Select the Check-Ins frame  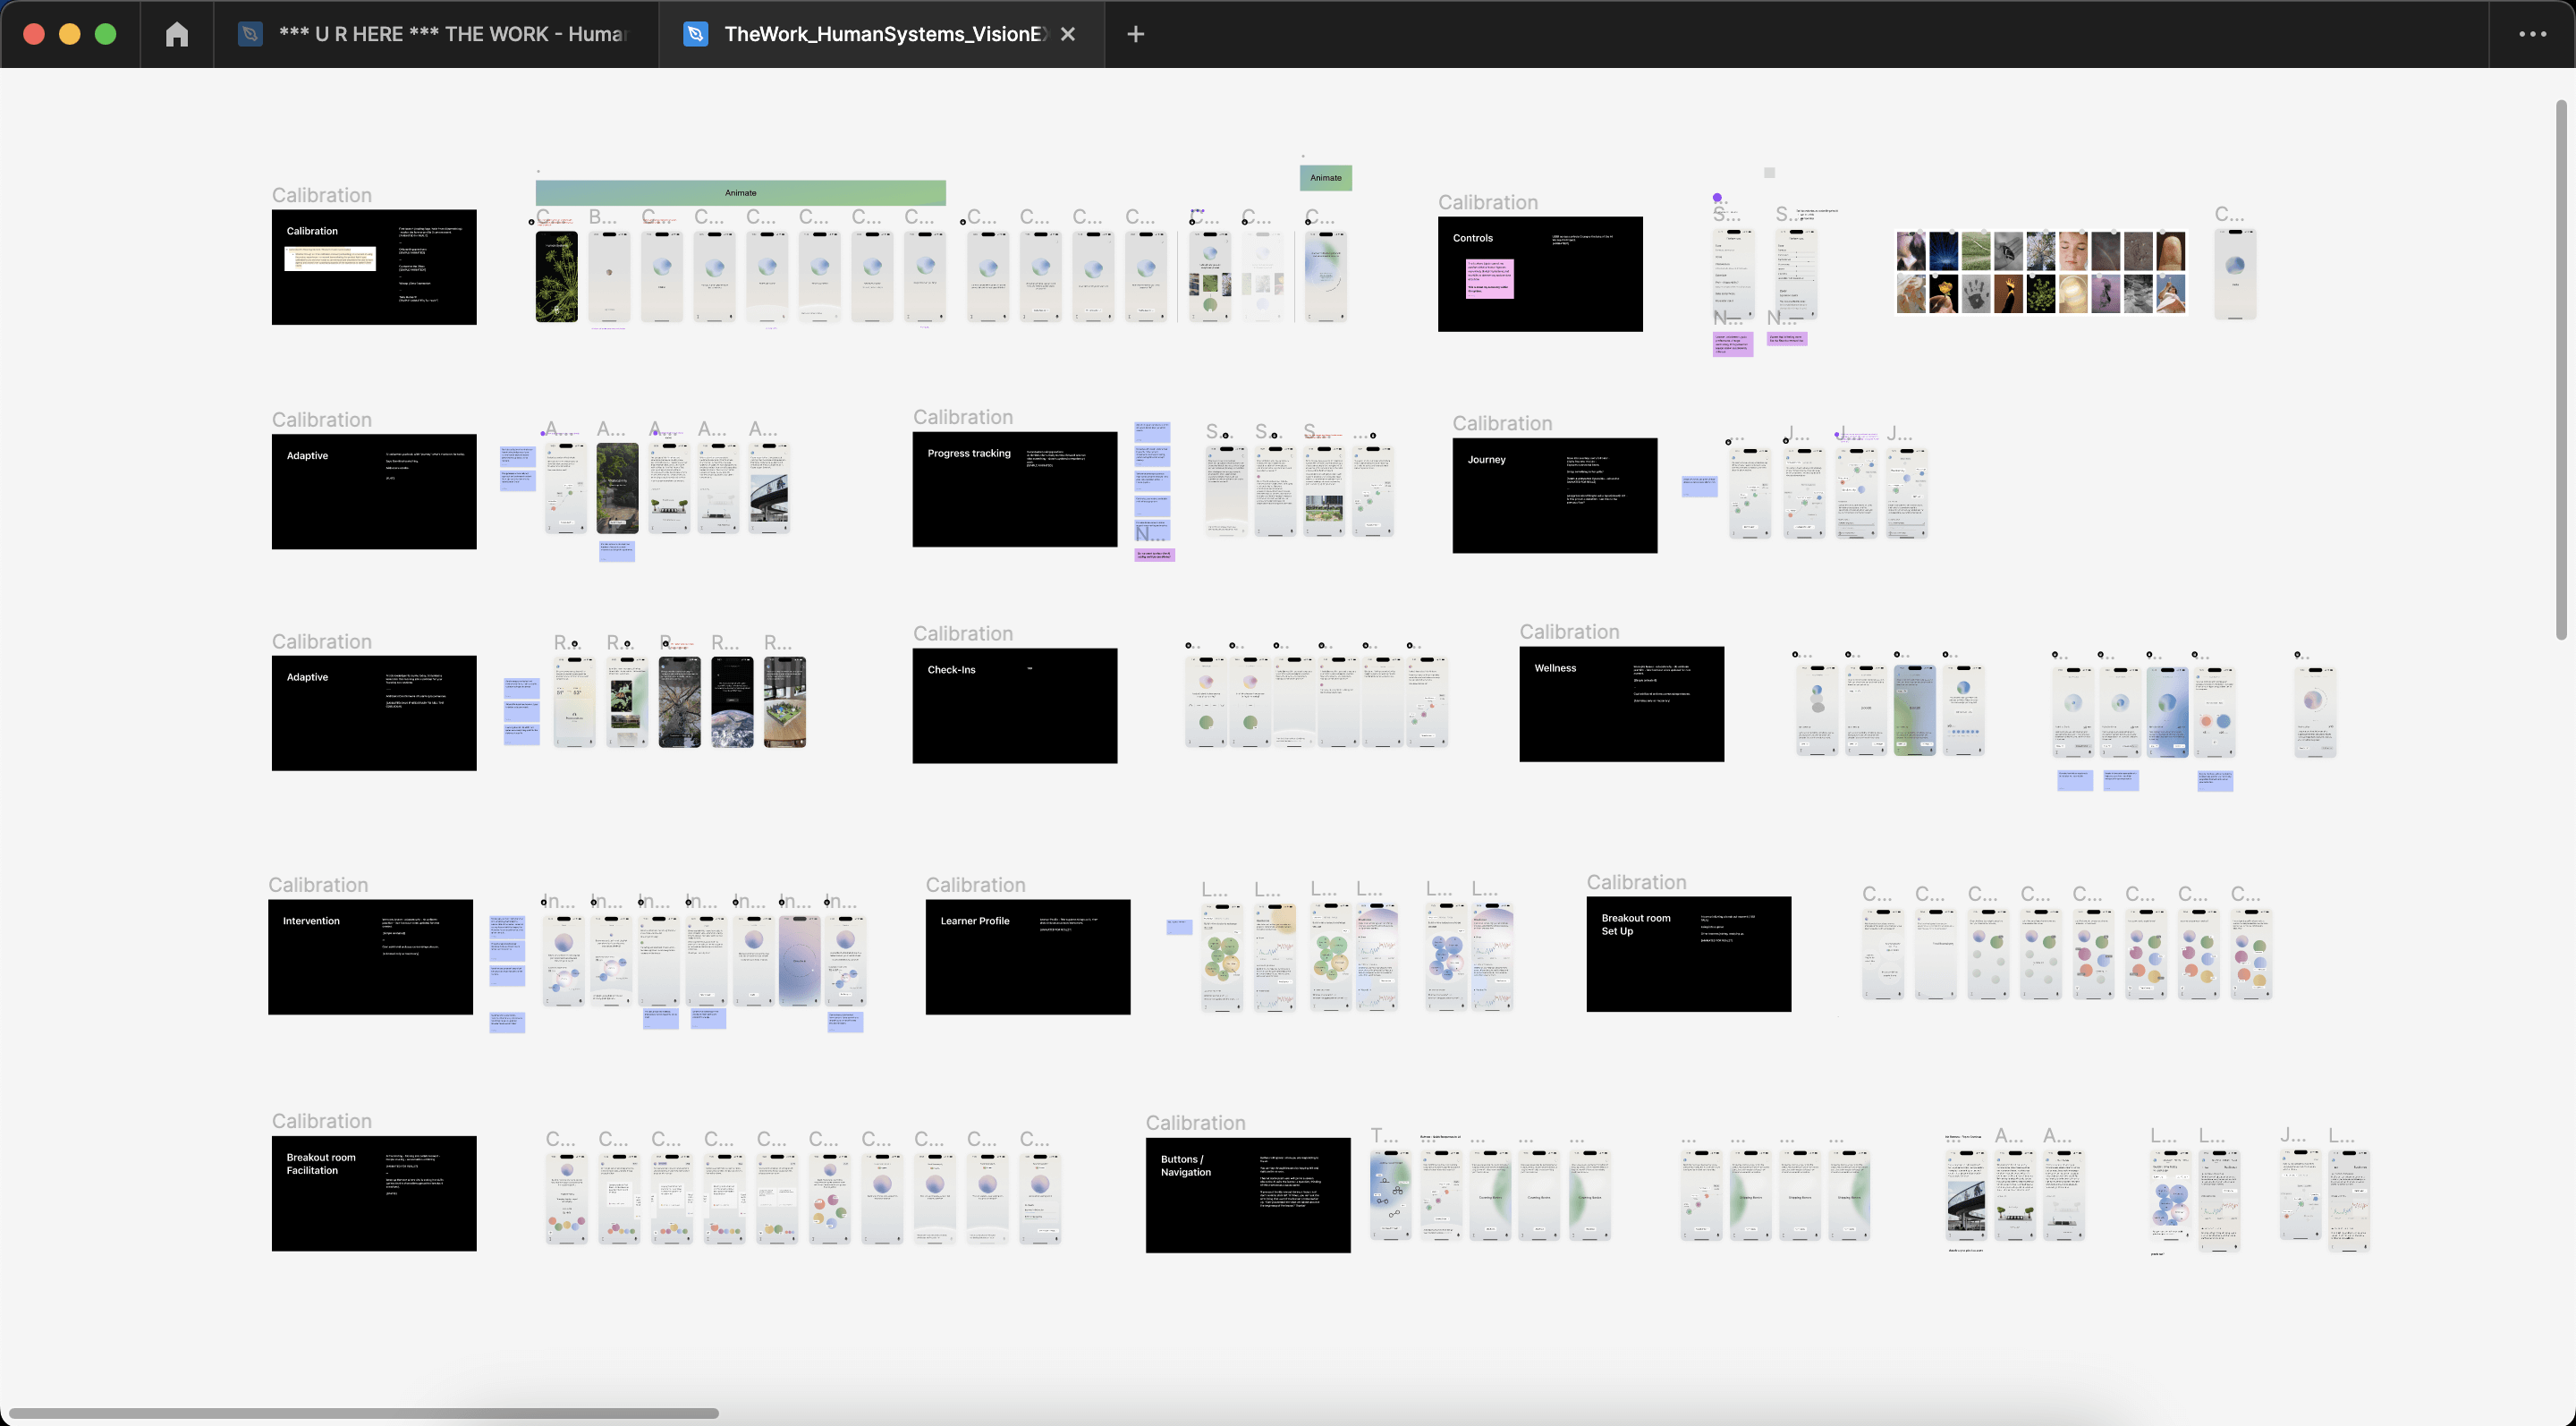1014,705
